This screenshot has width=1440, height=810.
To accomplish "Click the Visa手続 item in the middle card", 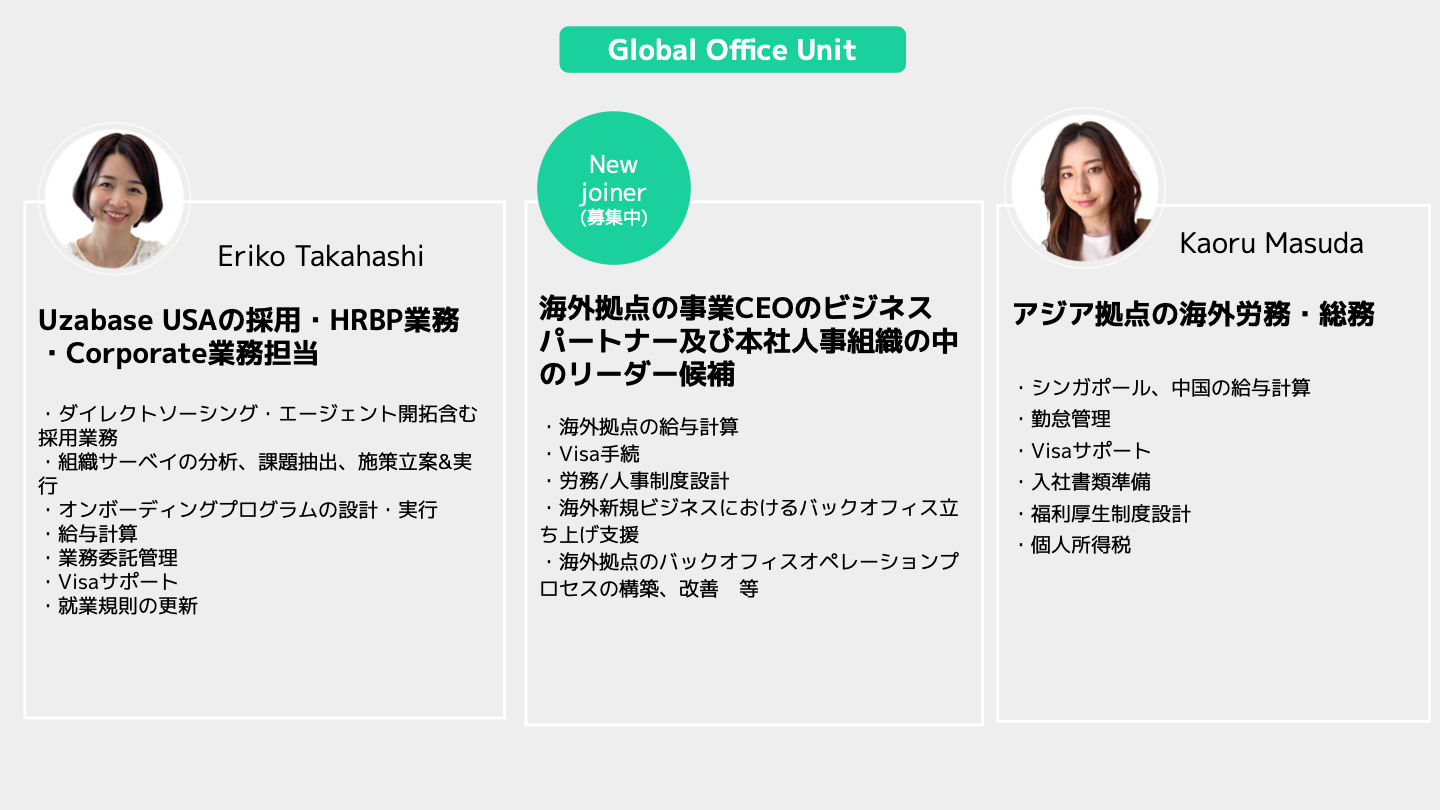I will point(593,454).
